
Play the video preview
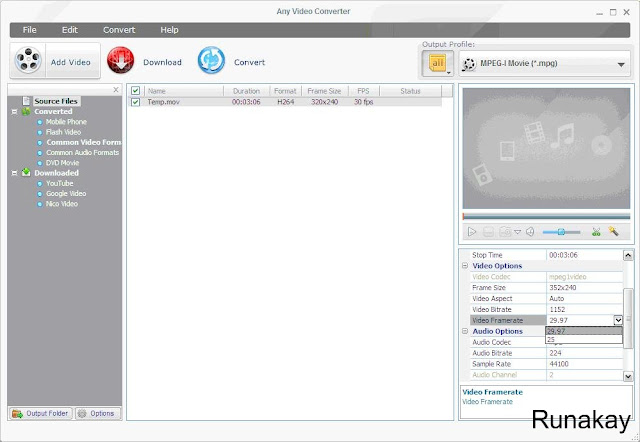472,232
